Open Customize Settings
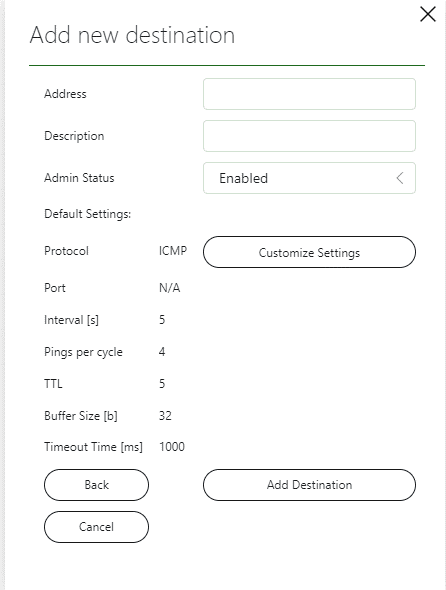Viewport: 446px width, 590px height. pos(309,252)
